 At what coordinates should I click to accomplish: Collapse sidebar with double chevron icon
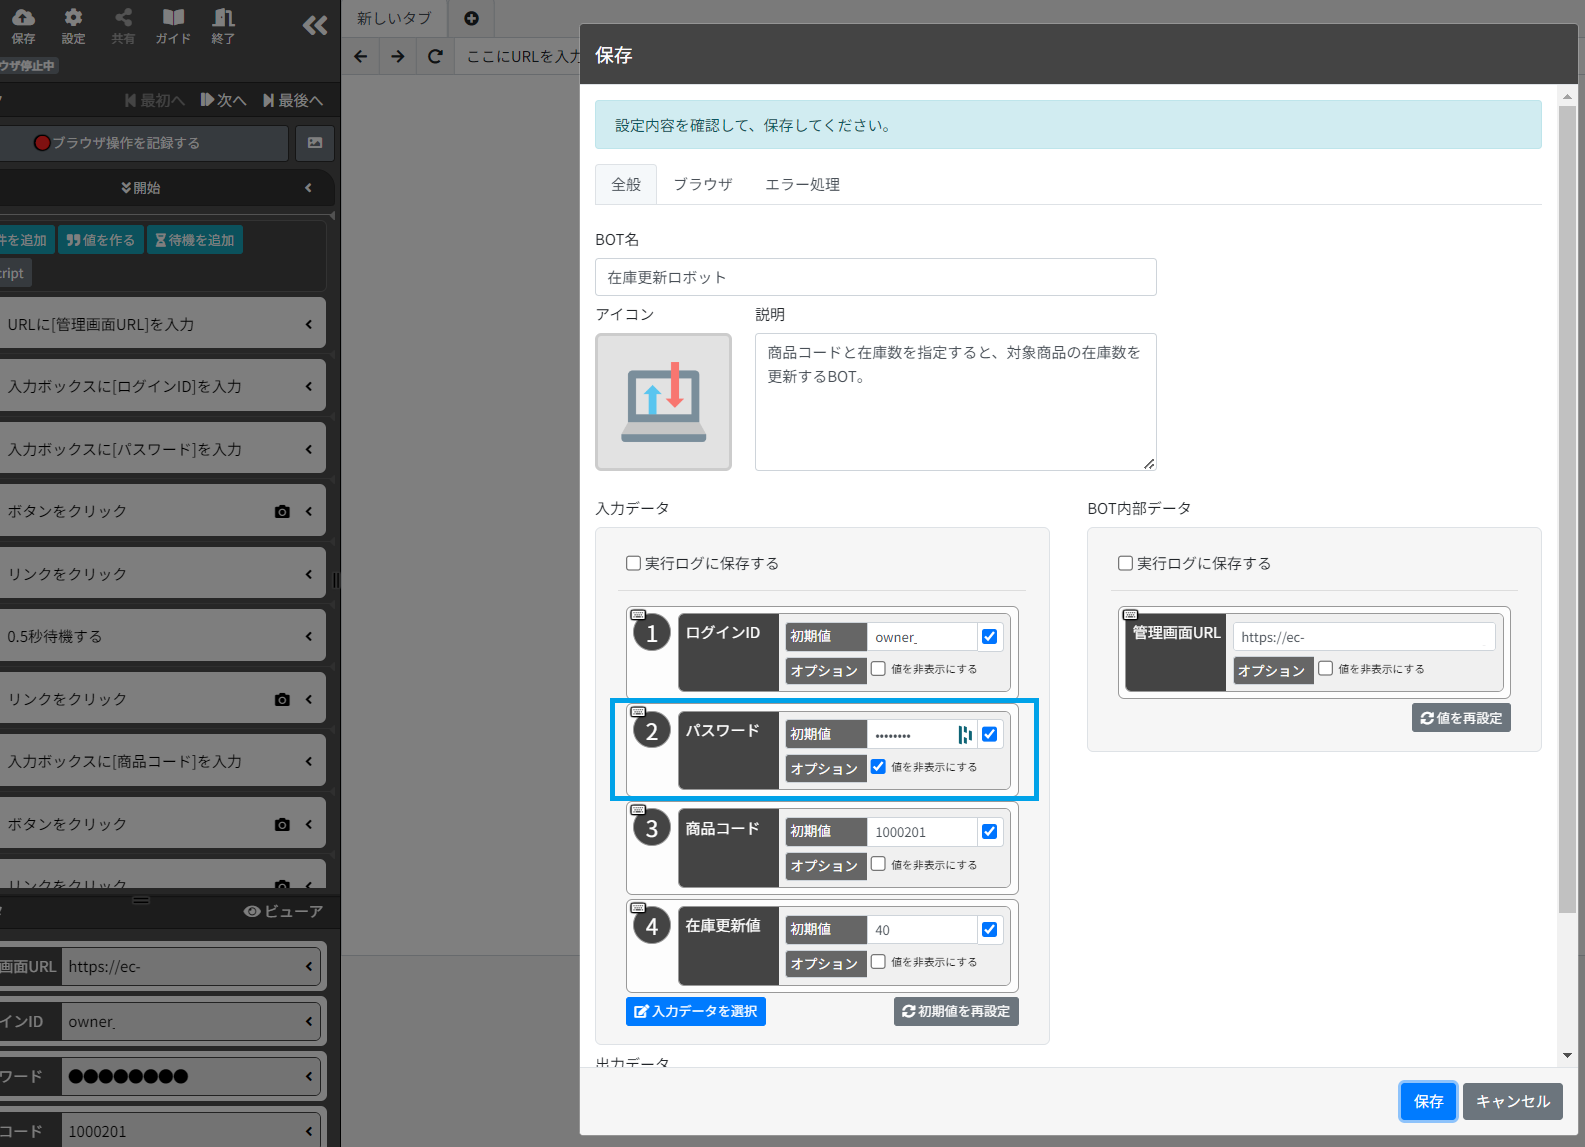click(x=315, y=26)
